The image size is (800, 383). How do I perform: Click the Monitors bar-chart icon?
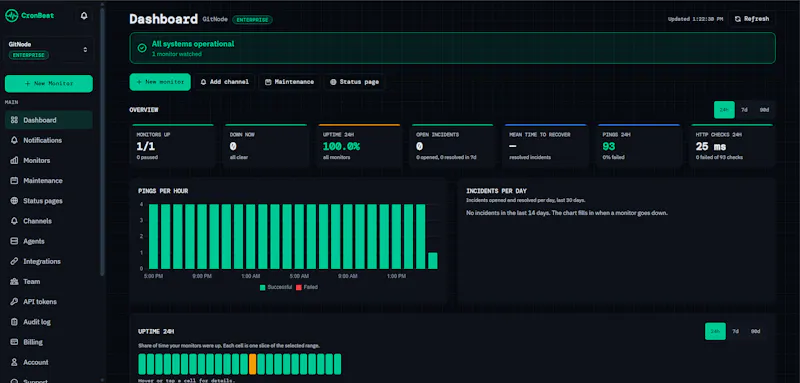click(14, 161)
